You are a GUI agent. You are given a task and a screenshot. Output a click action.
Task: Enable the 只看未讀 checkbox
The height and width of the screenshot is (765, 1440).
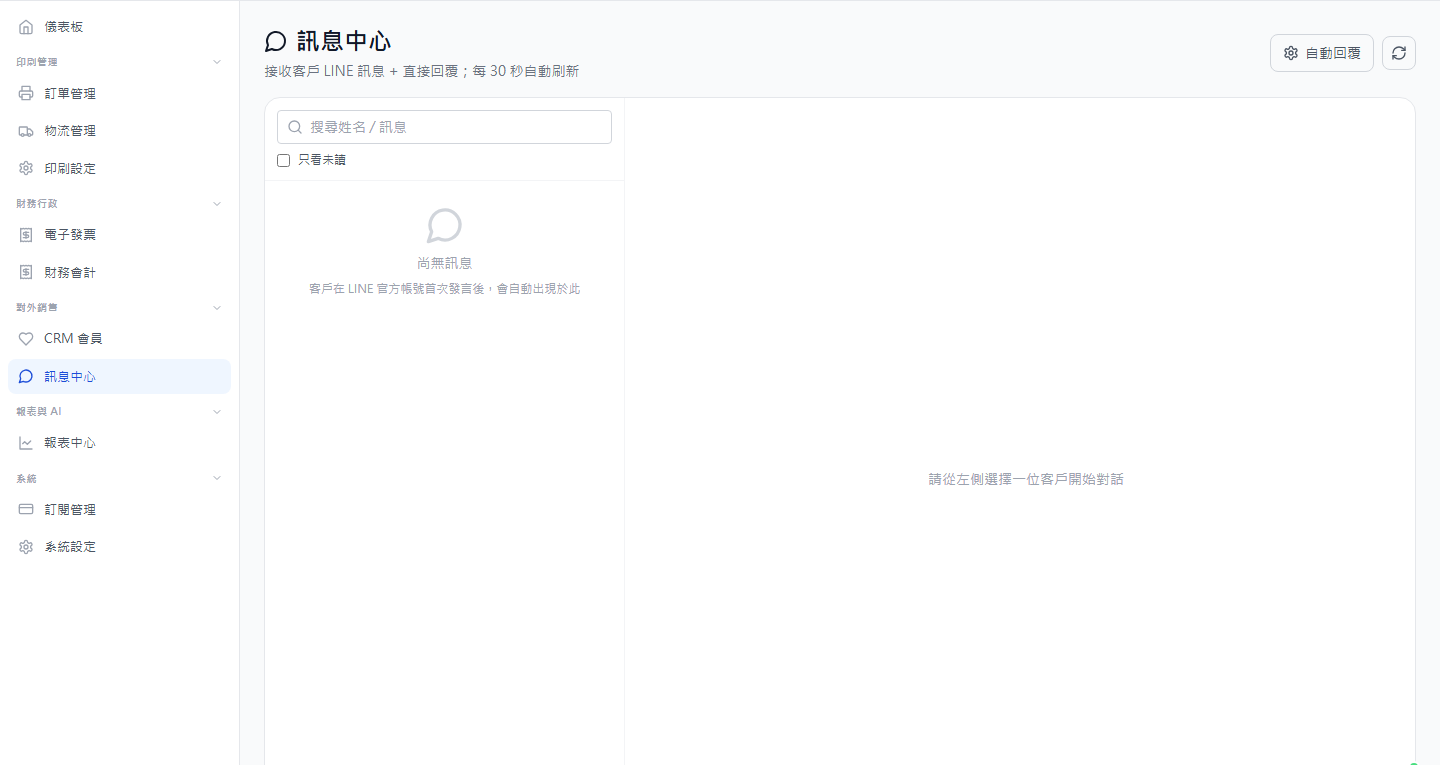point(284,160)
